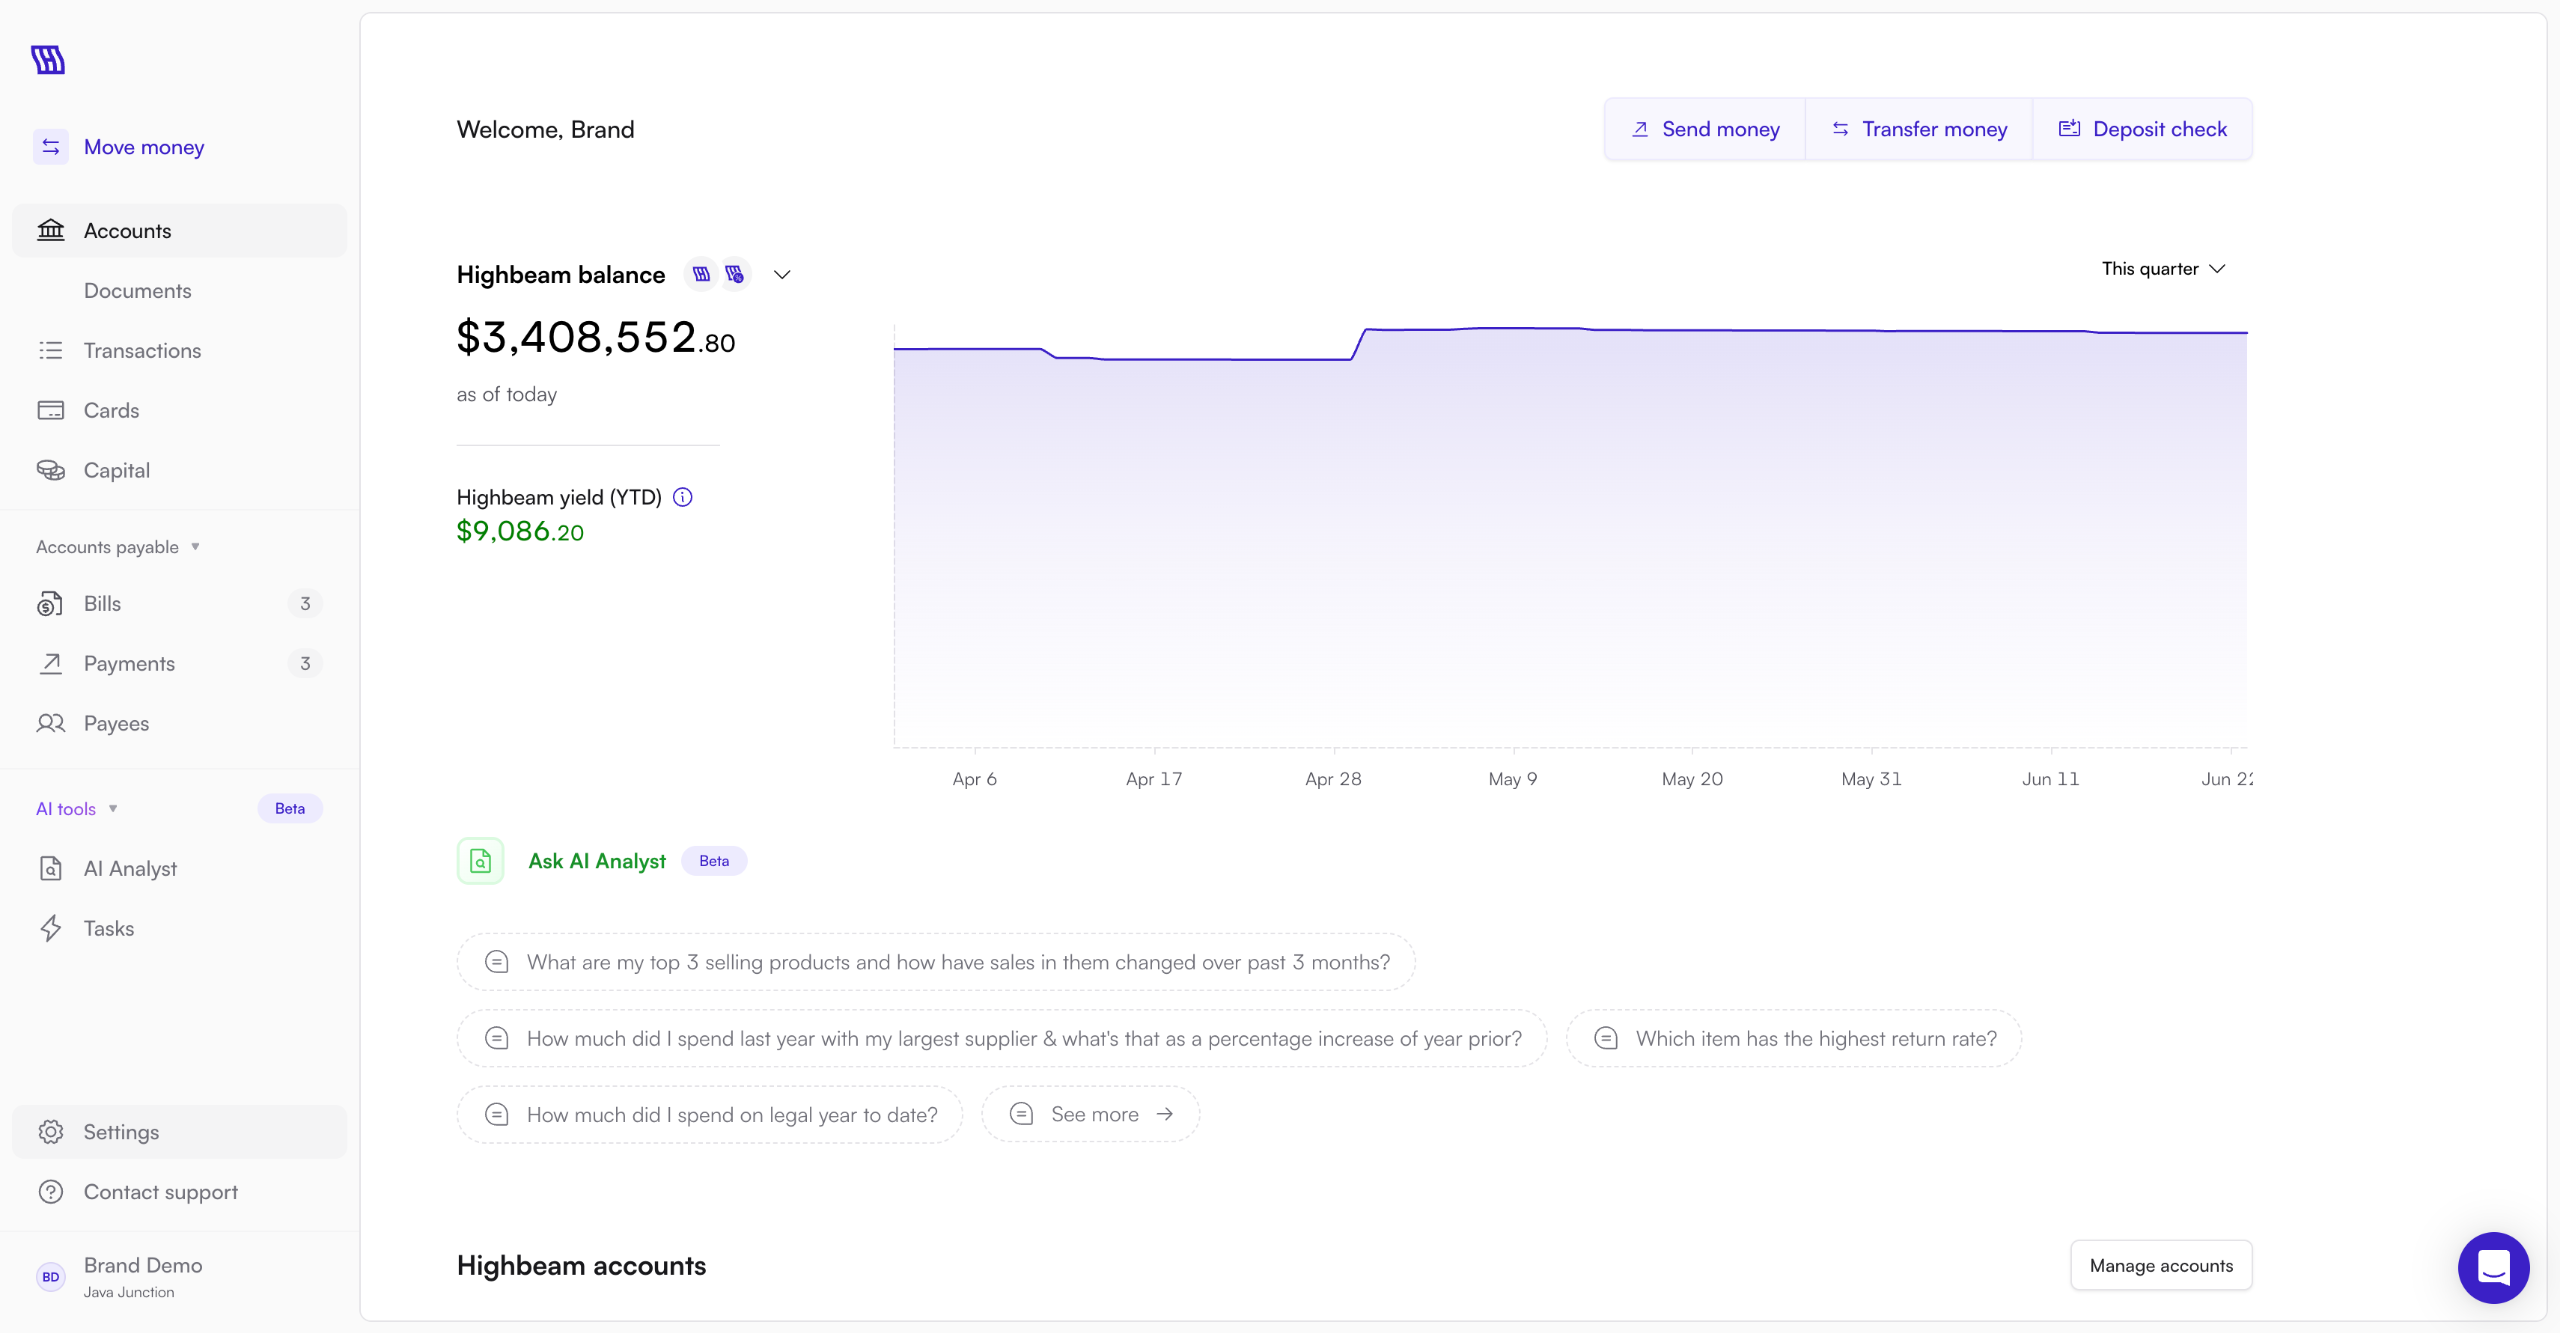The width and height of the screenshot is (2560, 1333).
Task: Open Tasks from AI tools
Action: coord(108,928)
